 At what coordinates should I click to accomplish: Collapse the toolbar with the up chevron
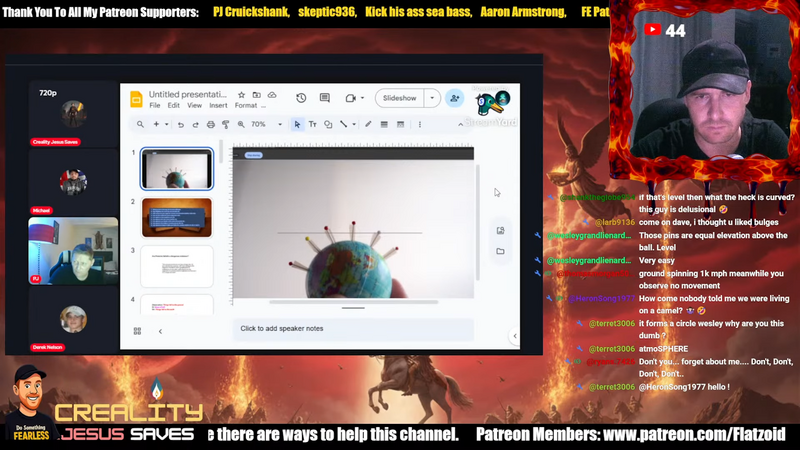pyautogui.click(x=460, y=124)
